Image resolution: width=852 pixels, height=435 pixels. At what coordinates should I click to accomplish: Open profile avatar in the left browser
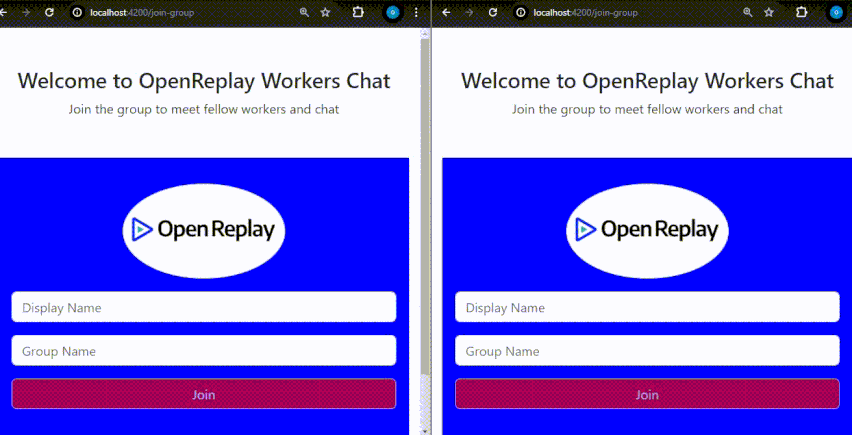tap(392, 12)
